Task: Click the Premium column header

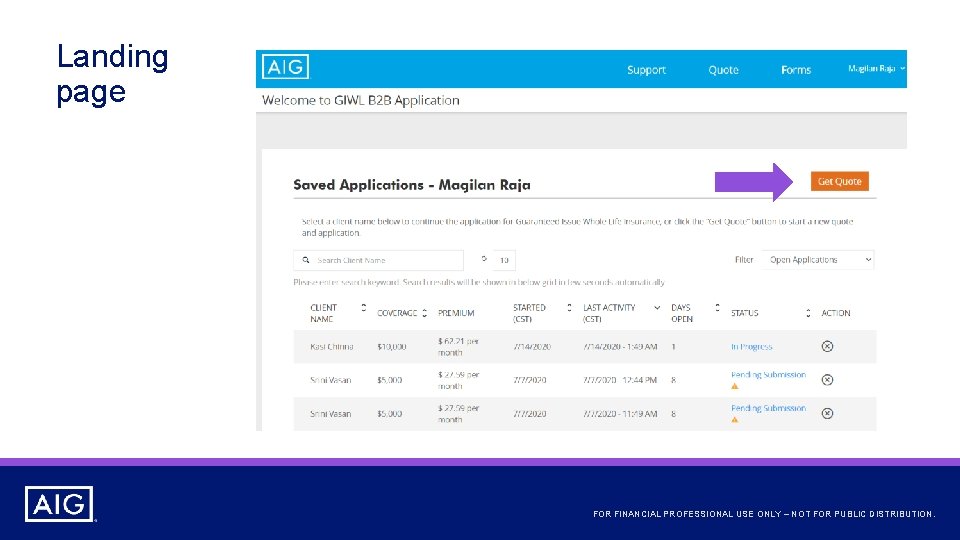Action: pyautogui.click(x=456, y=313)
